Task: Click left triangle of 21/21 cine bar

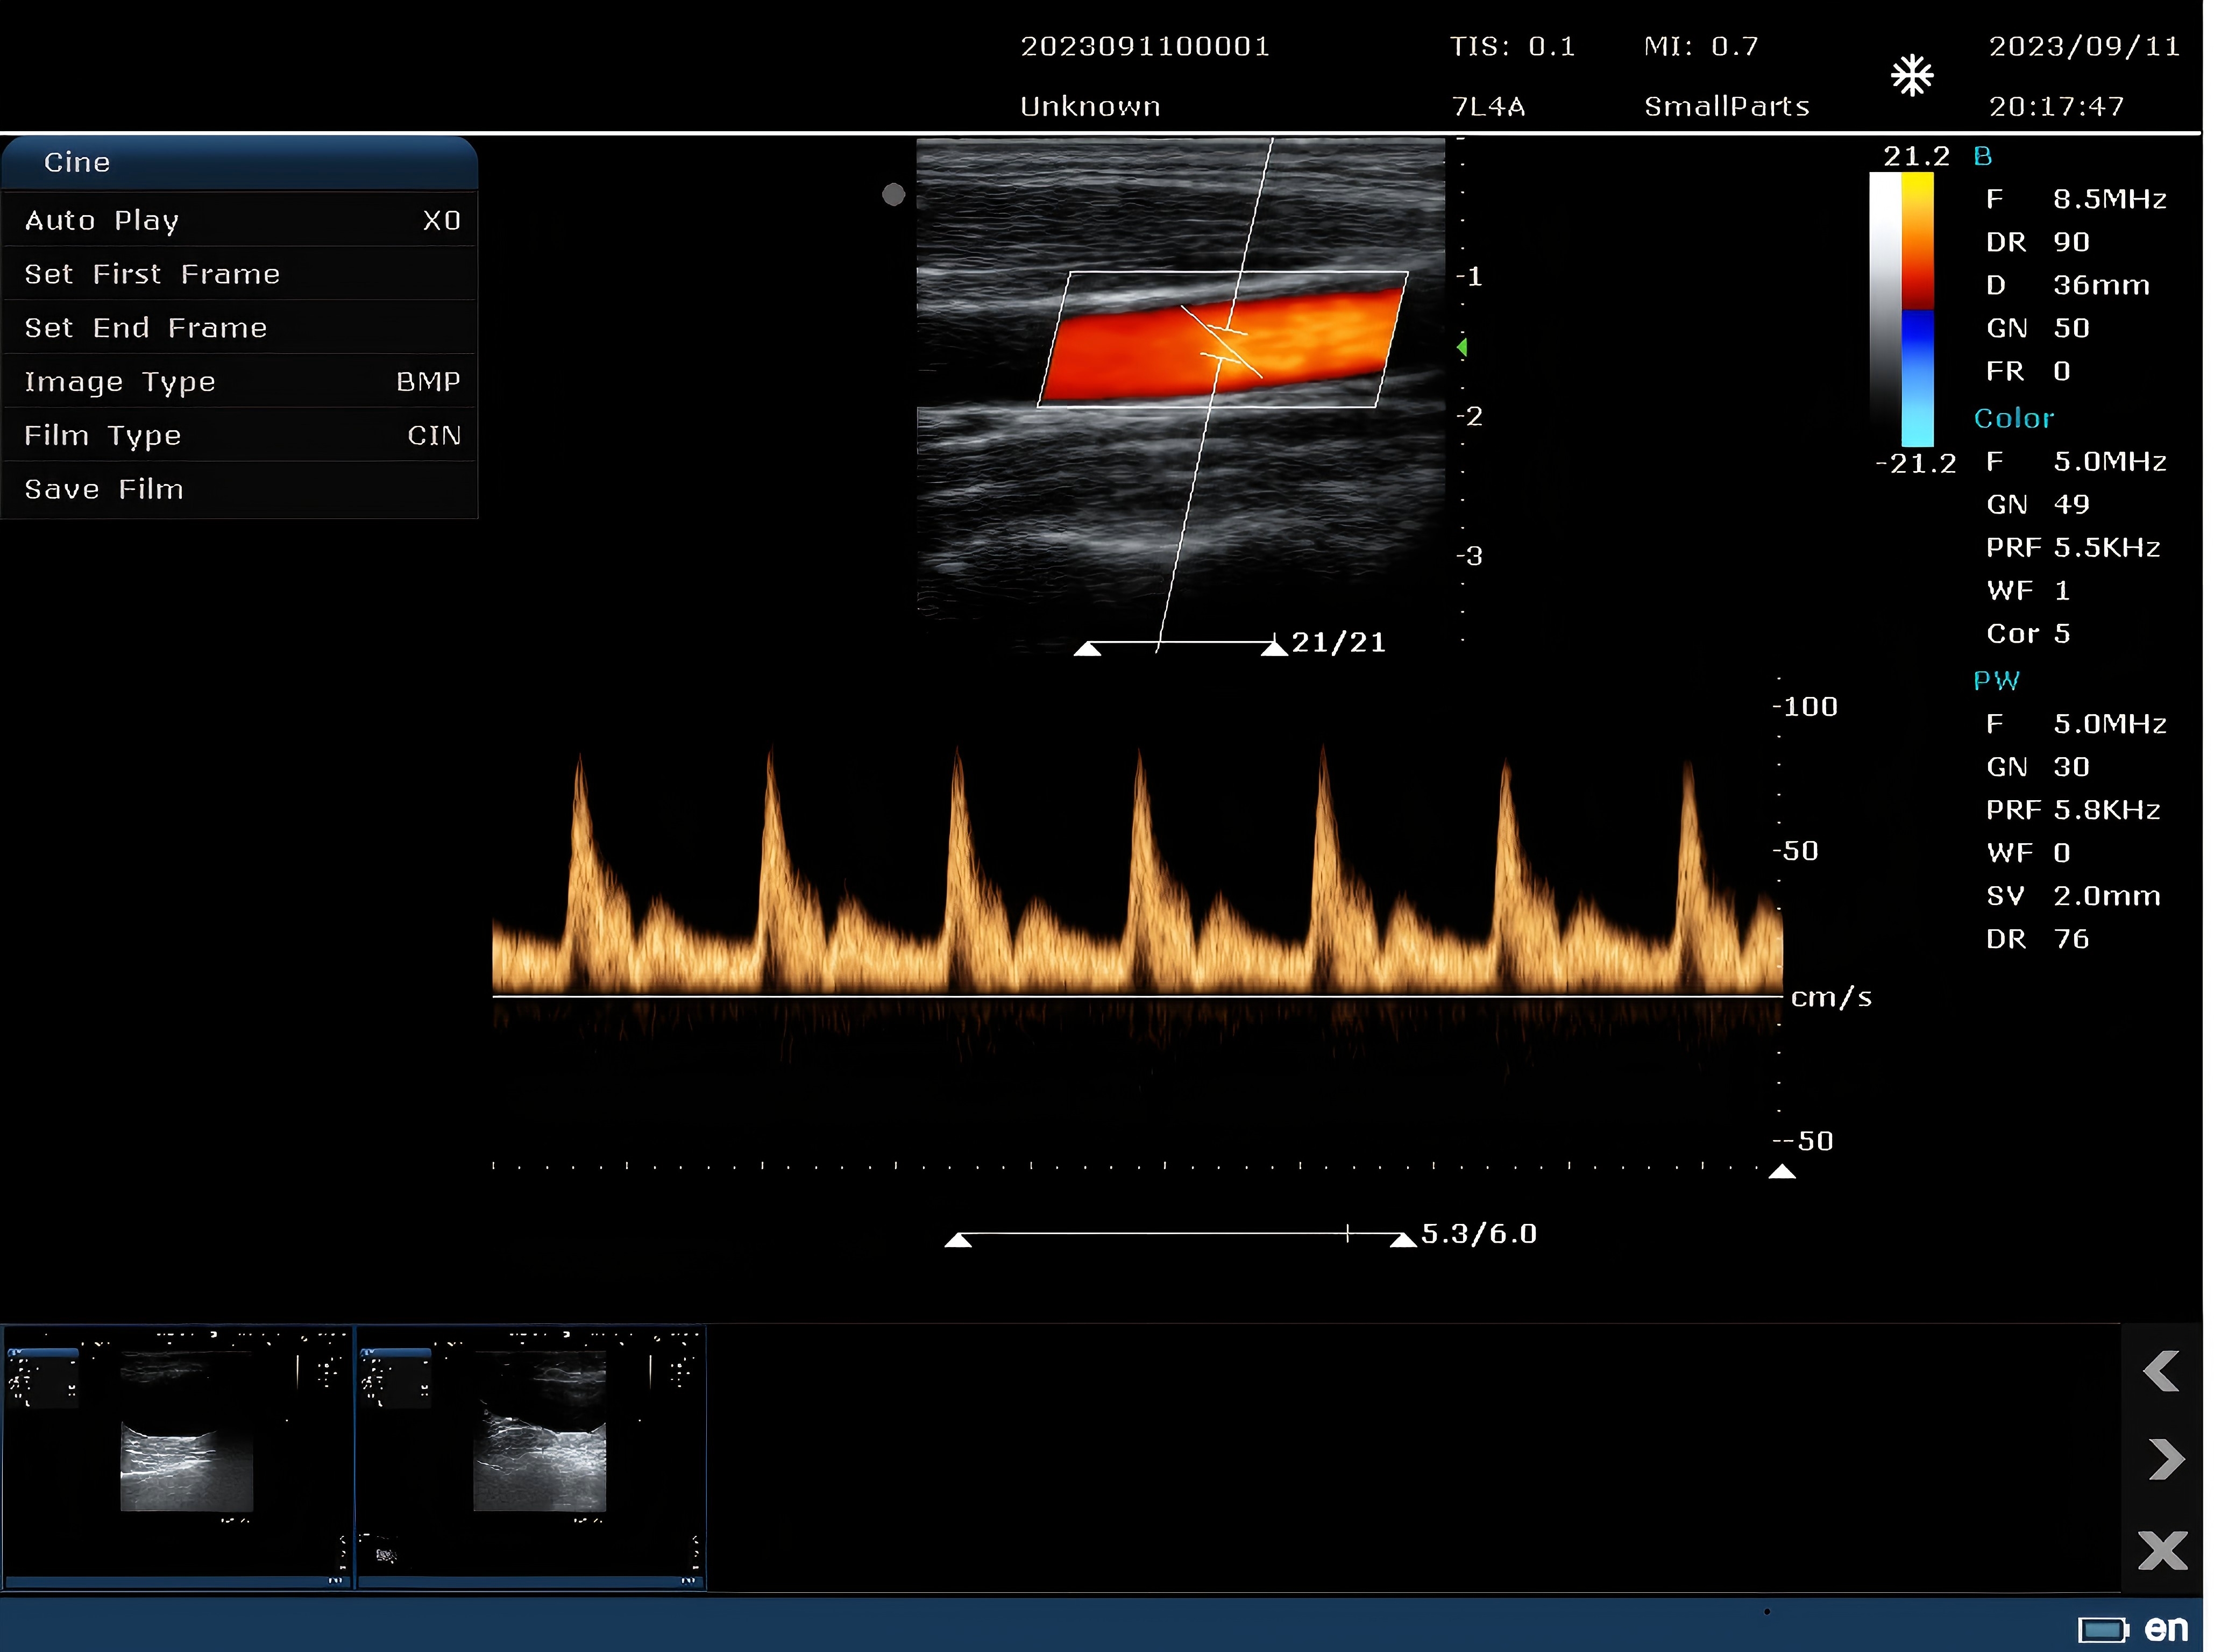Action: tap(1087, 649)
